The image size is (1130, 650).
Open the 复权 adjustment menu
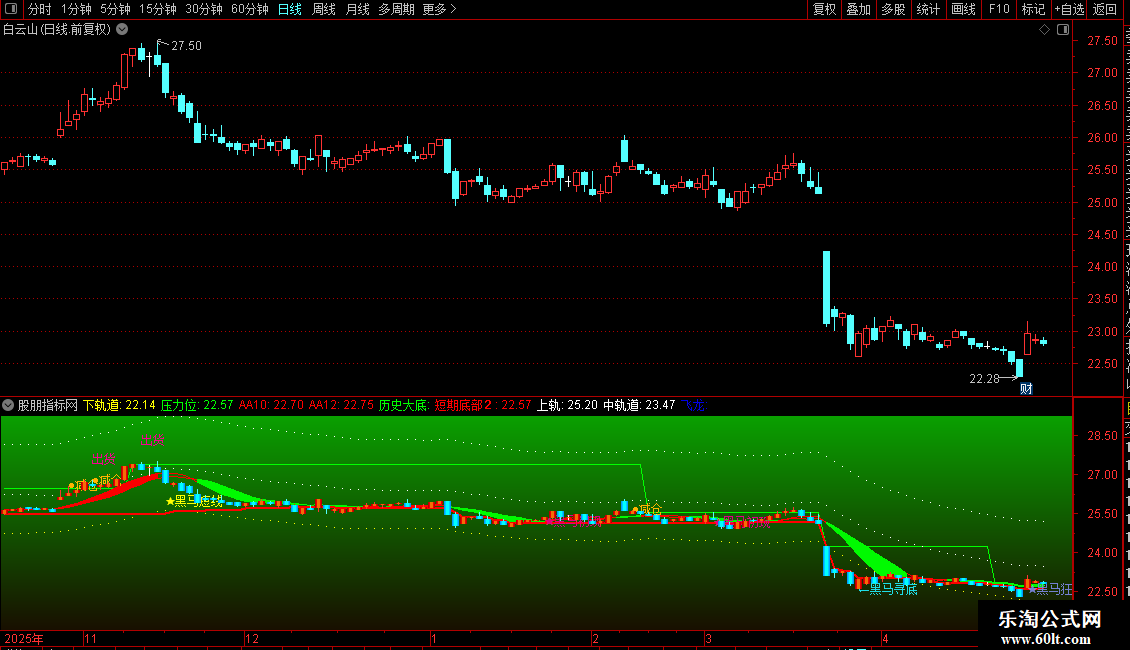[x=824, y=9]
